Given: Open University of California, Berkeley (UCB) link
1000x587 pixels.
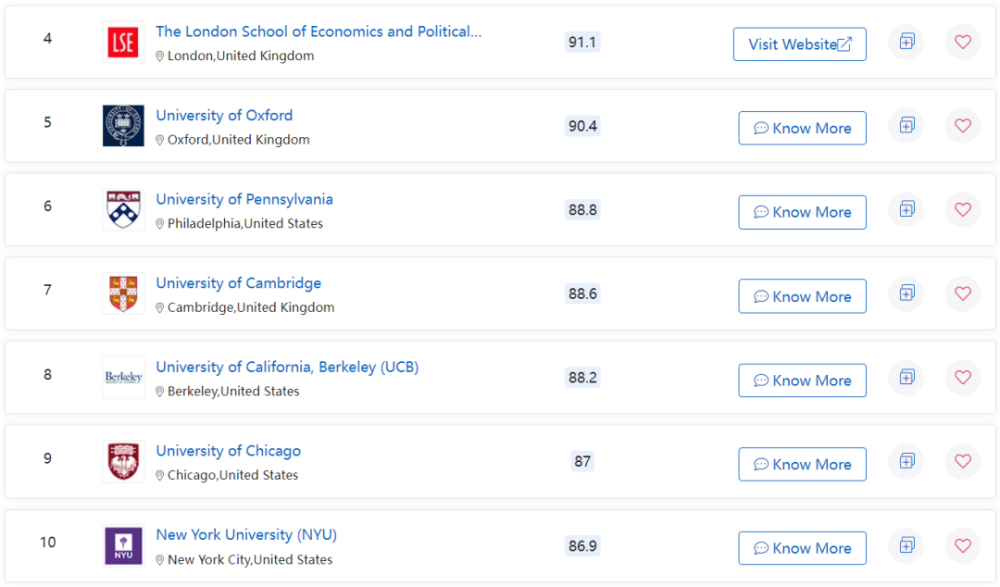Looking at the screenshot, I should 287,367.
